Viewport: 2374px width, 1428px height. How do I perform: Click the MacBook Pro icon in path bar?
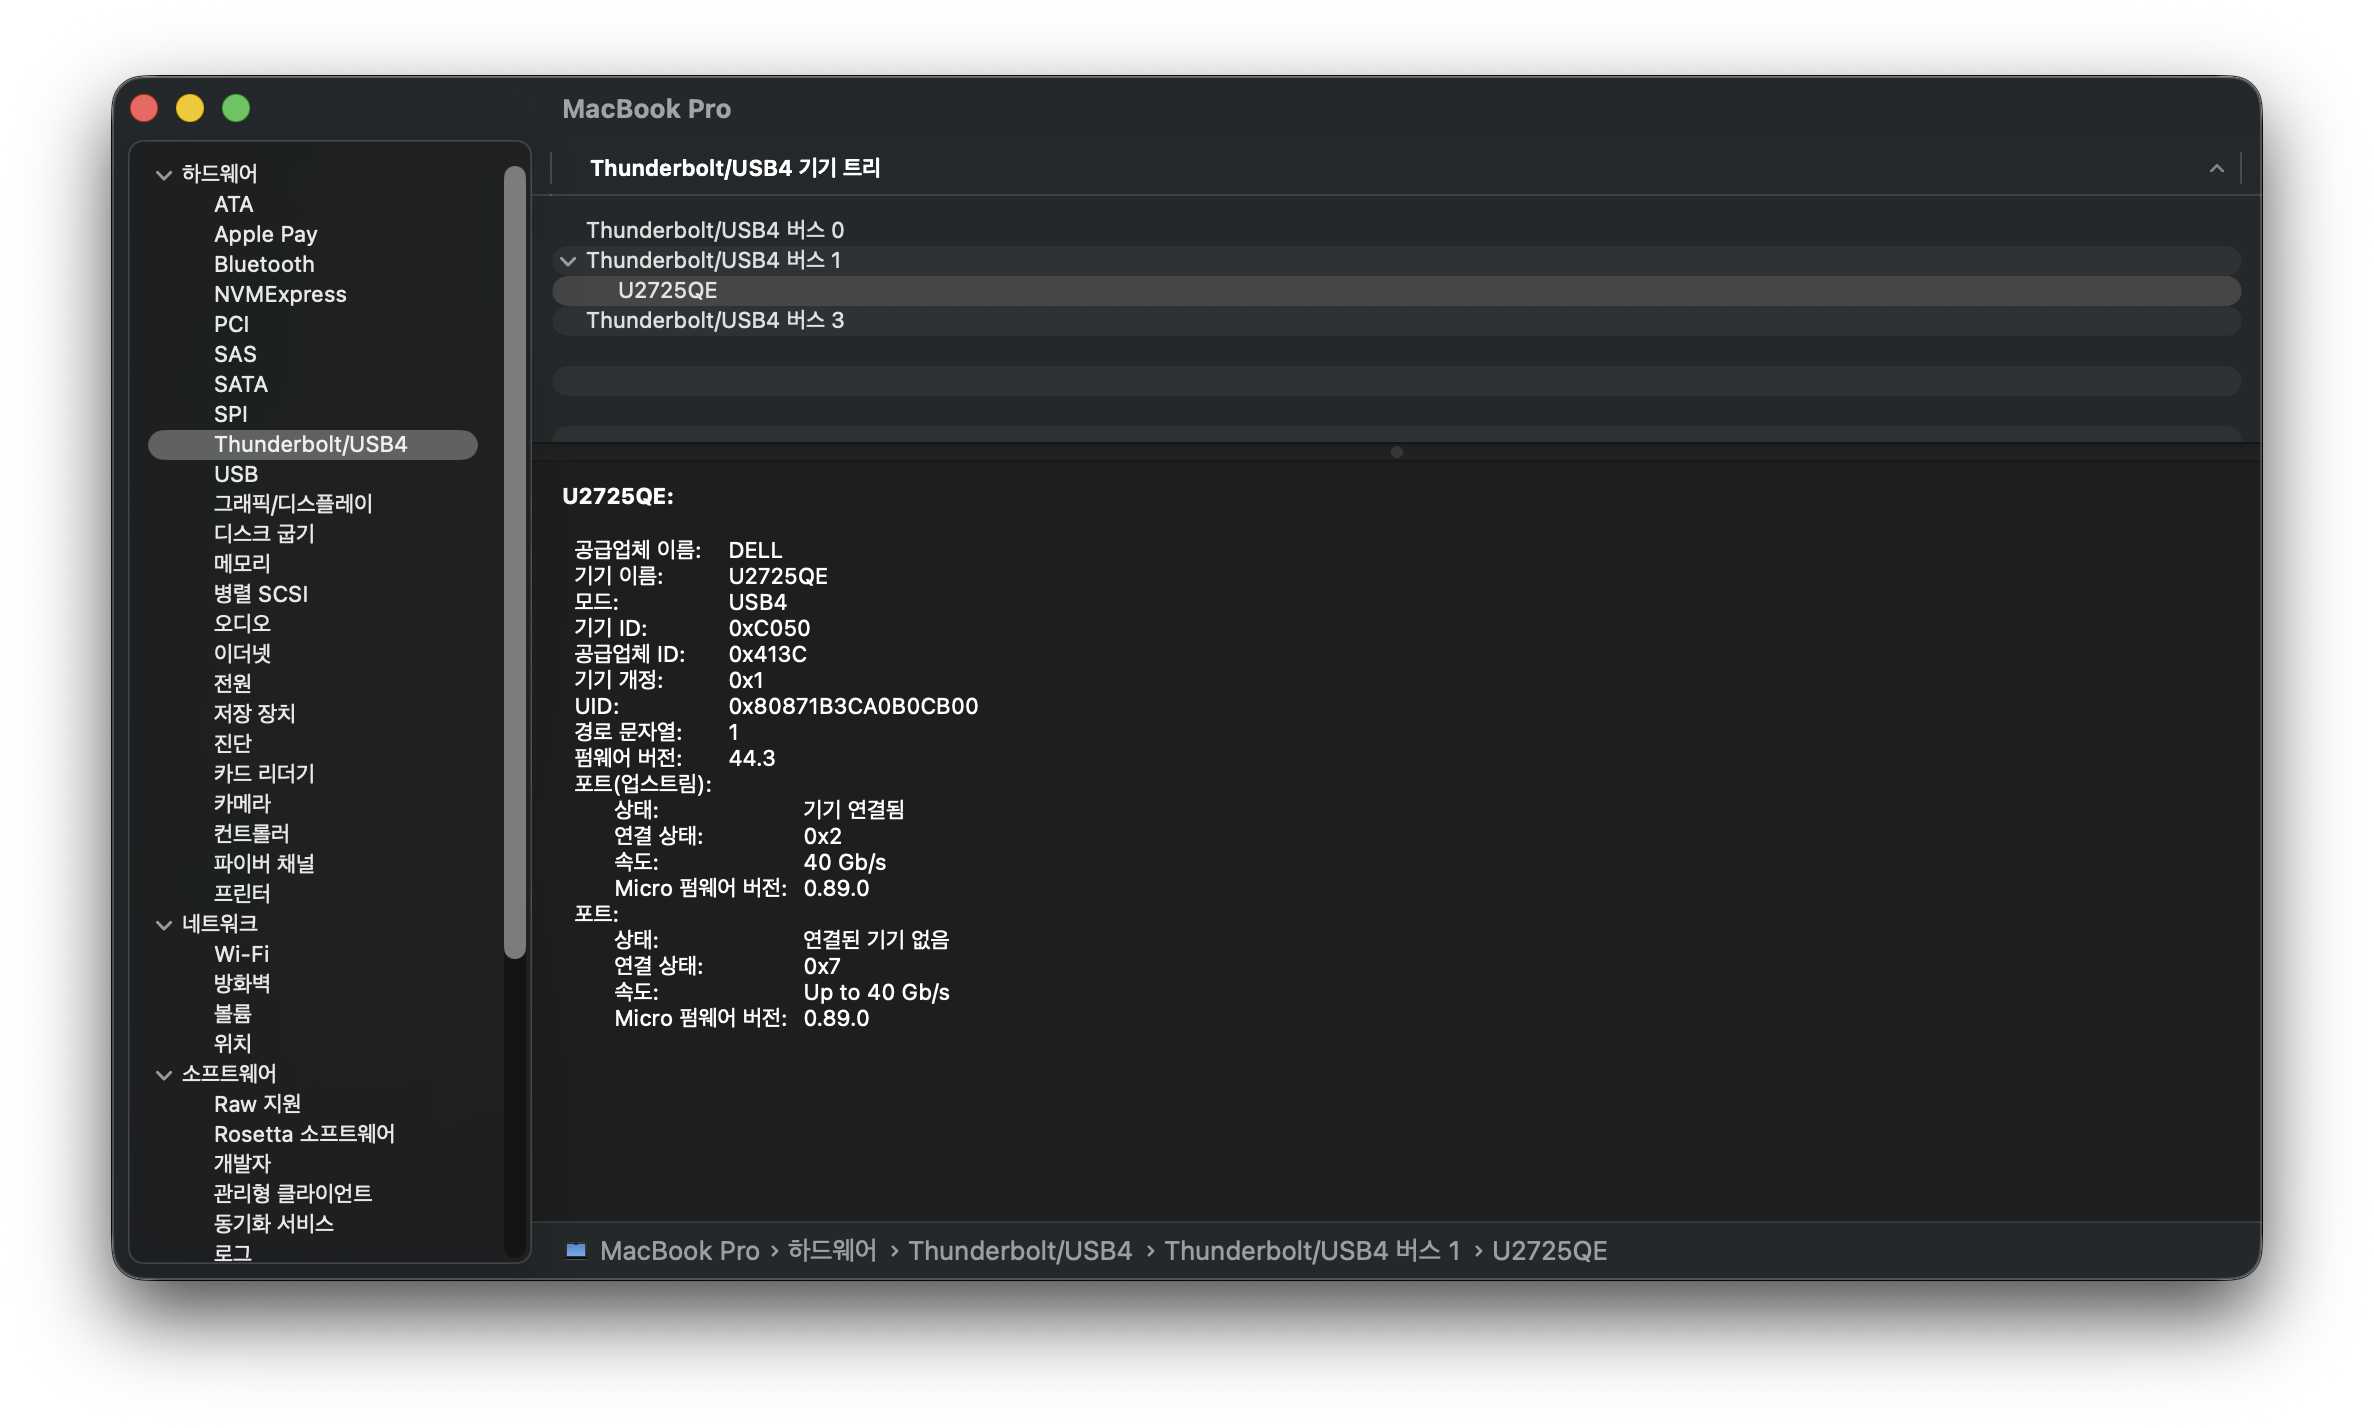576,1250
